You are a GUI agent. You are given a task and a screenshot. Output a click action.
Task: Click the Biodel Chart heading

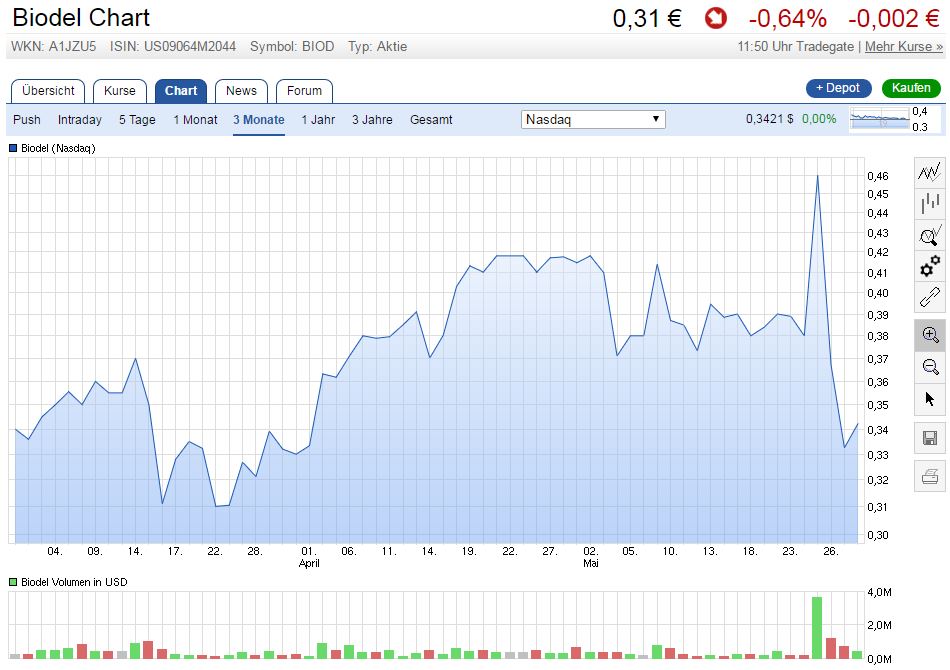click(81, 18)
